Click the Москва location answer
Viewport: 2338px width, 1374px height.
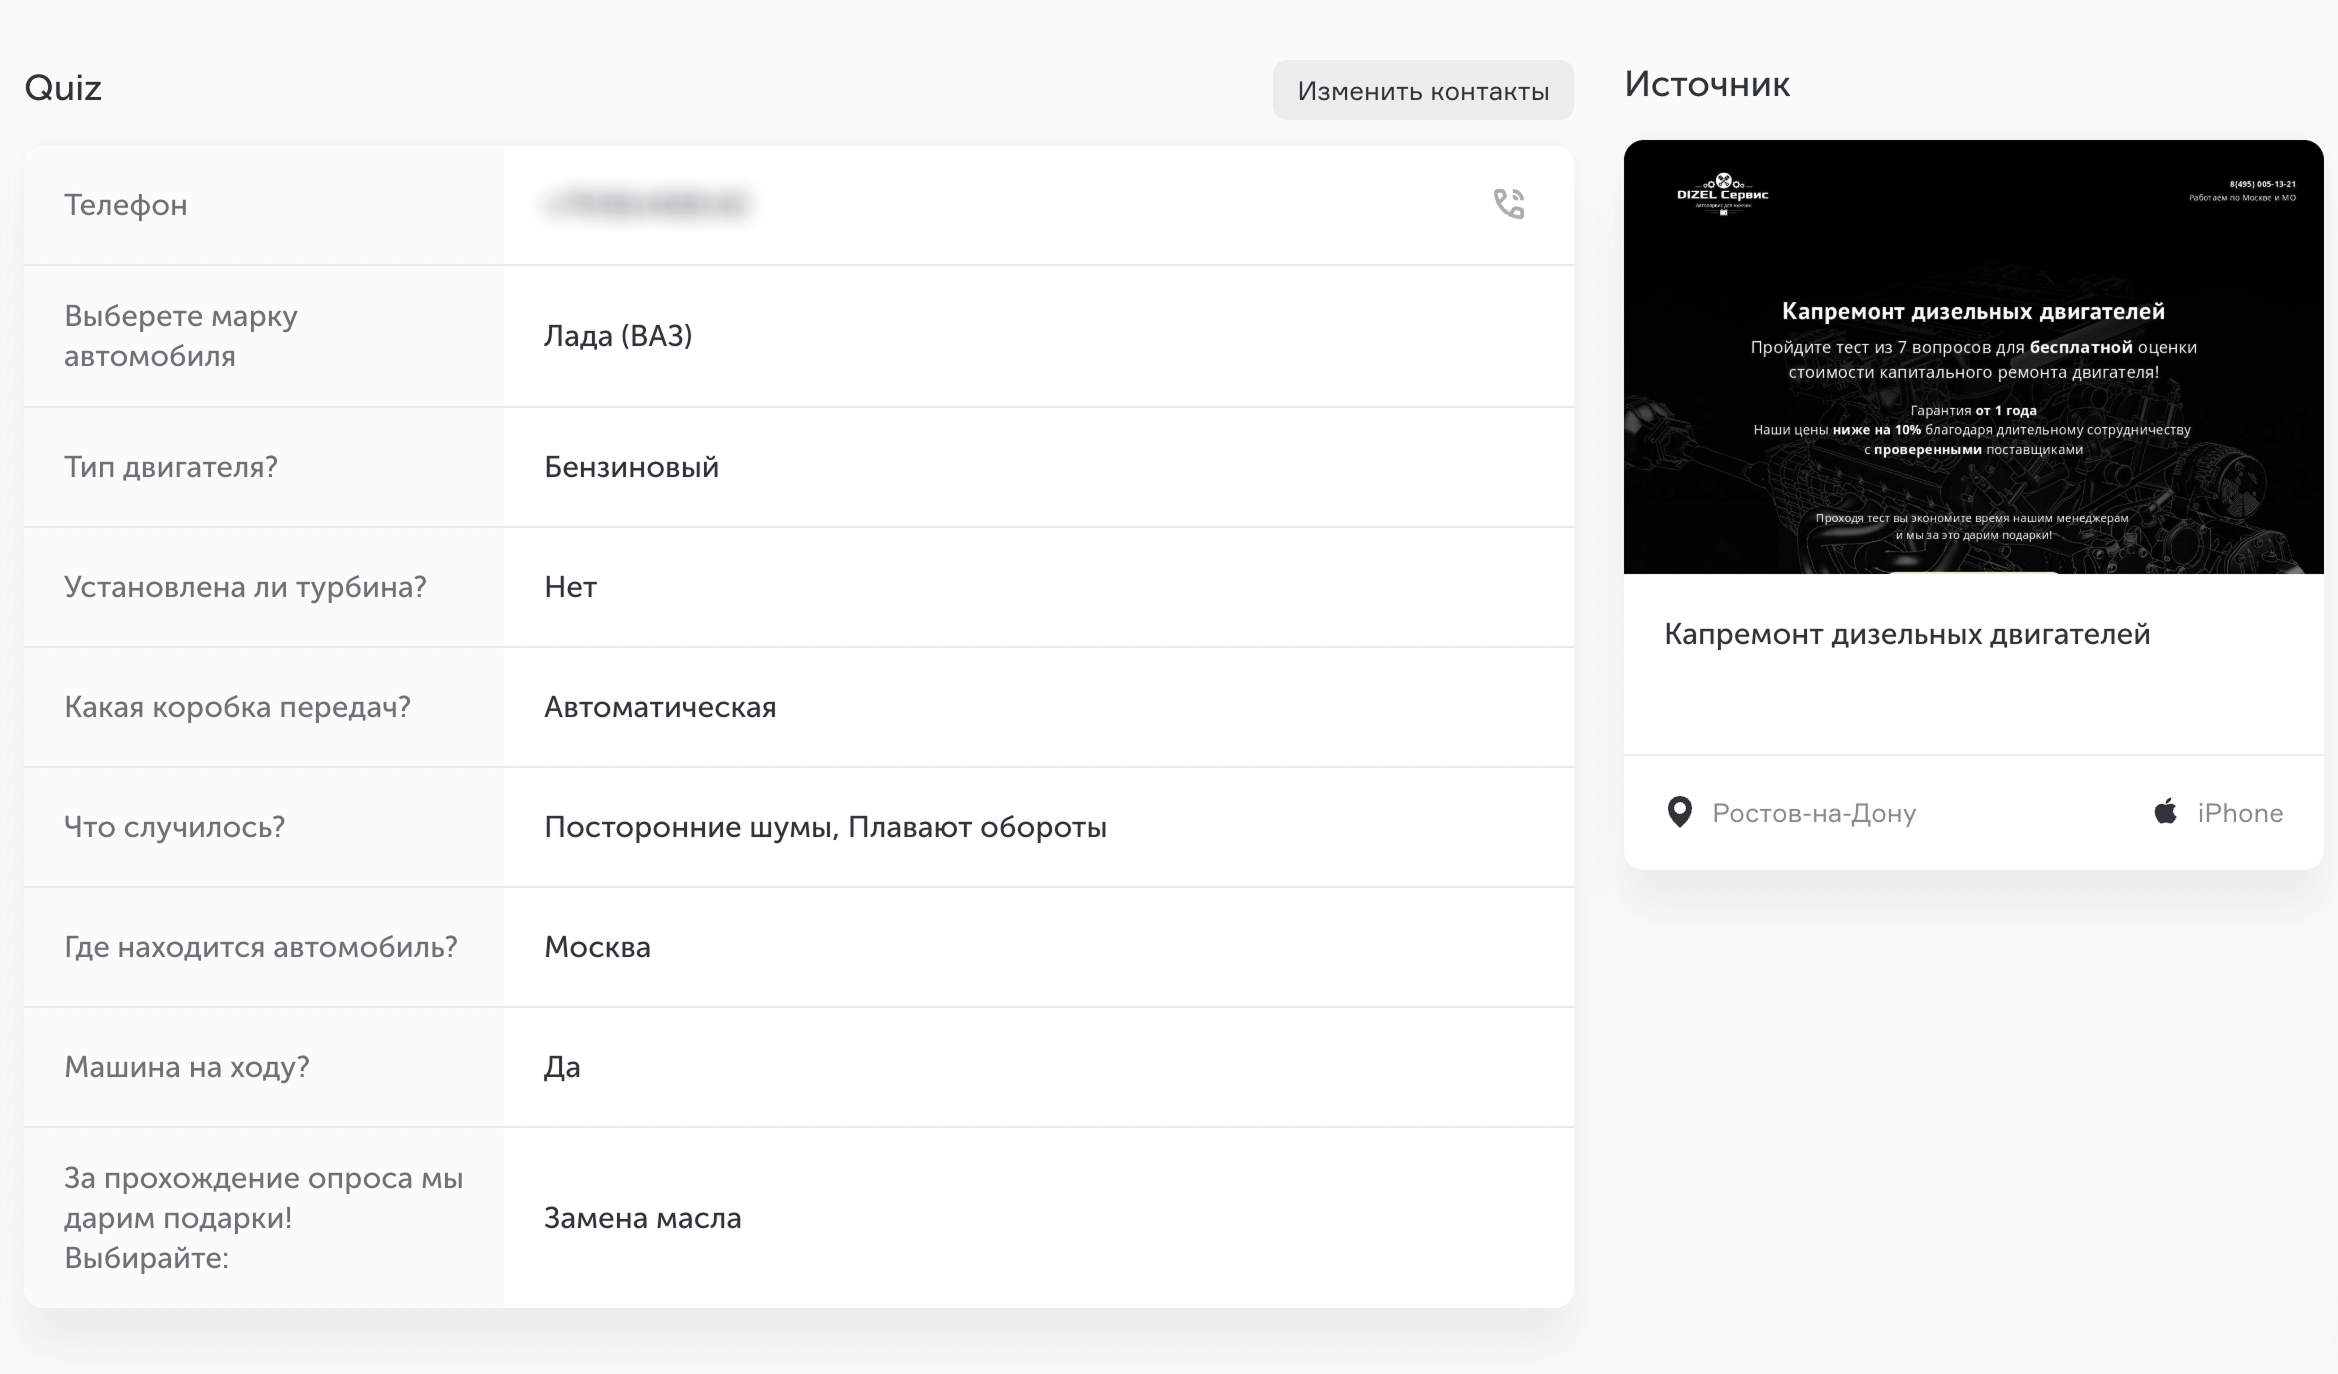[x=597, y=947]
